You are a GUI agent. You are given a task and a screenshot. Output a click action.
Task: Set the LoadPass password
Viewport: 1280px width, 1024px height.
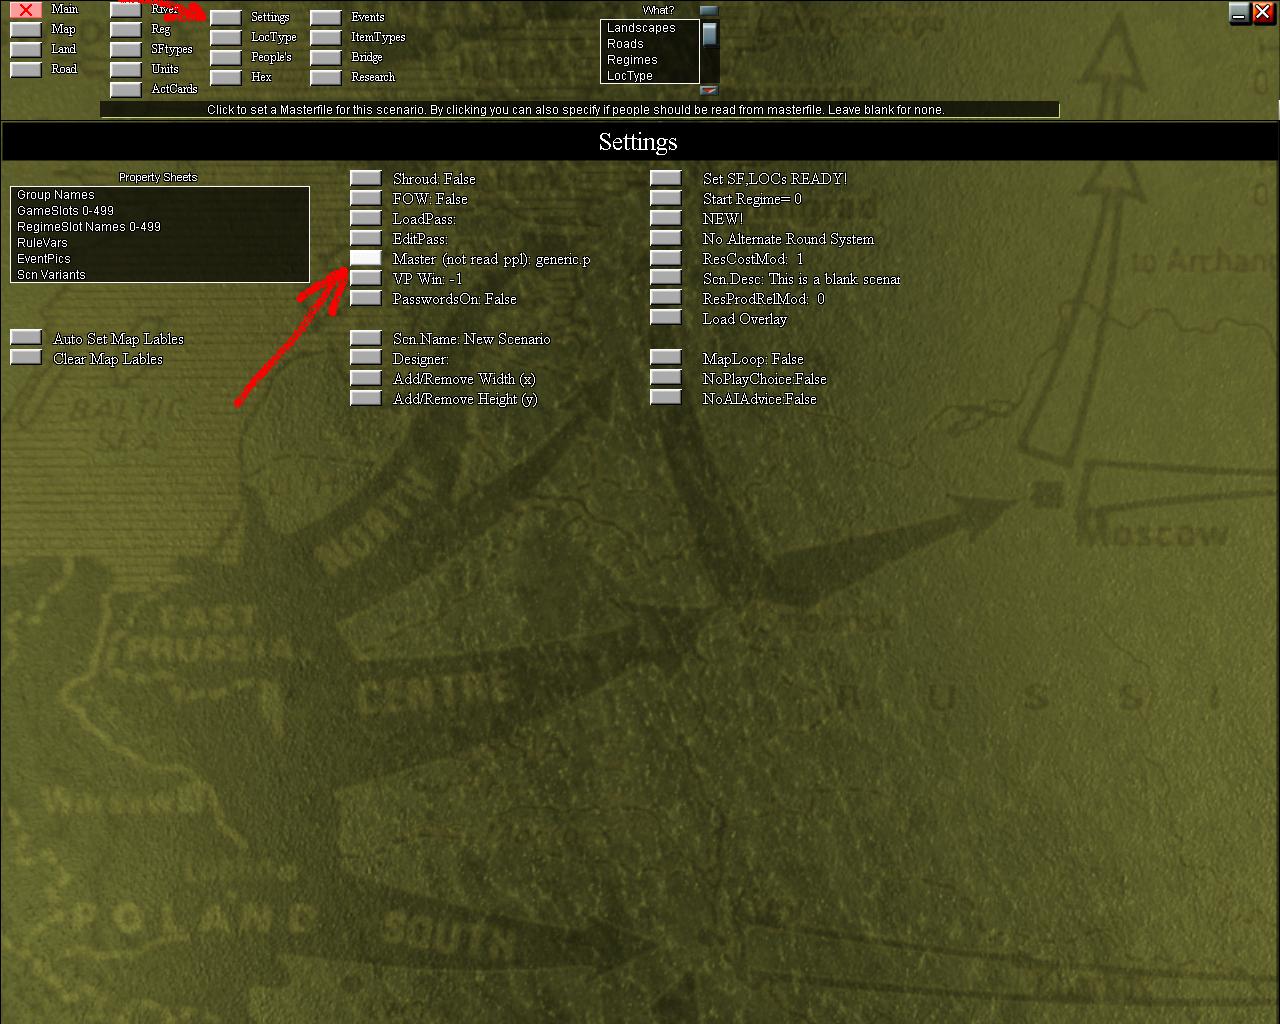[366, 218]
